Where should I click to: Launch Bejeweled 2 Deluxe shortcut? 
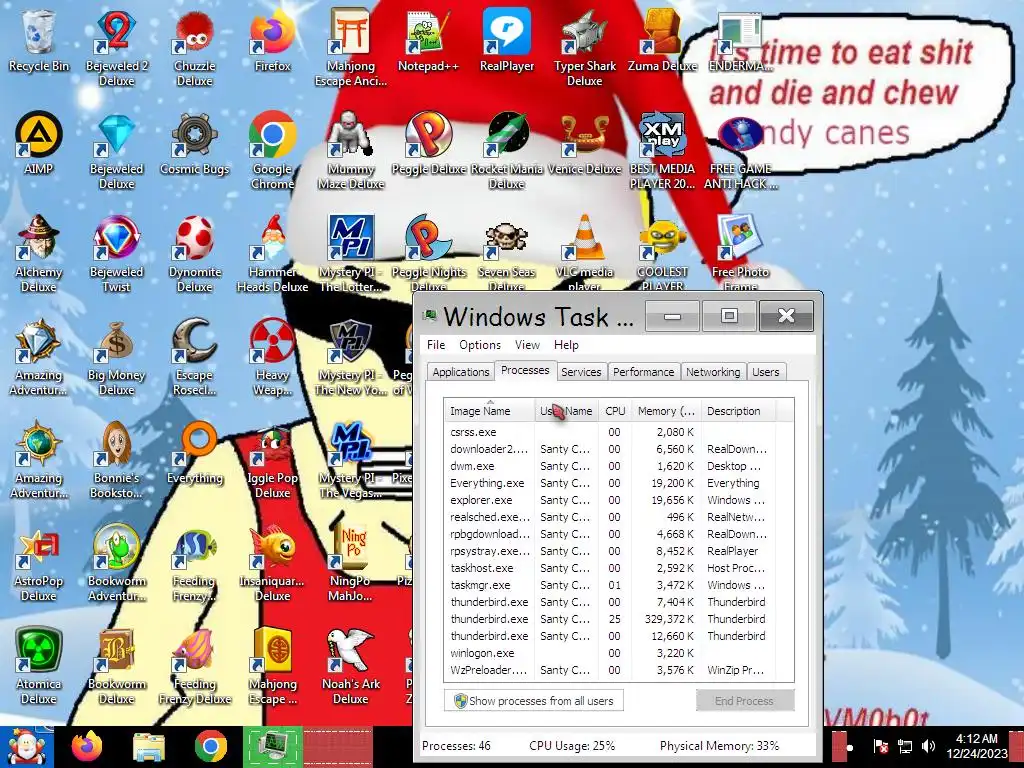point(116,48)
